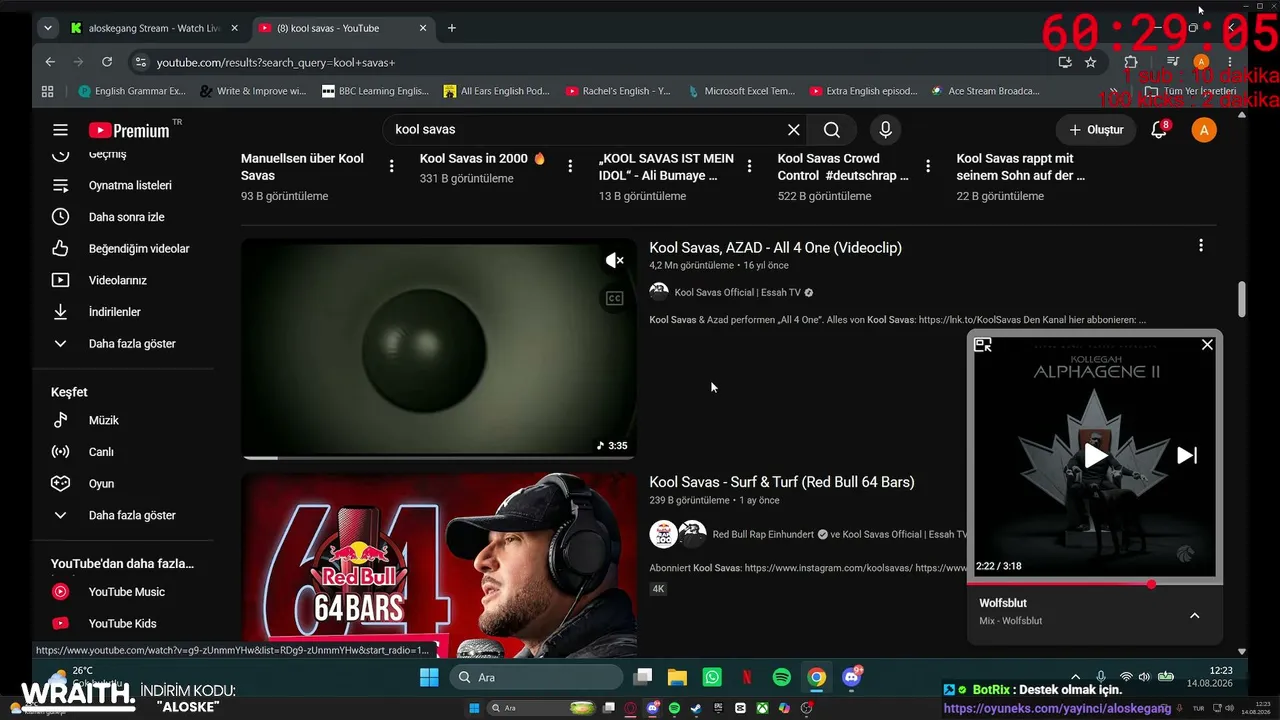Open the YouTube guide hamburger menu

[x=60, y=130]
